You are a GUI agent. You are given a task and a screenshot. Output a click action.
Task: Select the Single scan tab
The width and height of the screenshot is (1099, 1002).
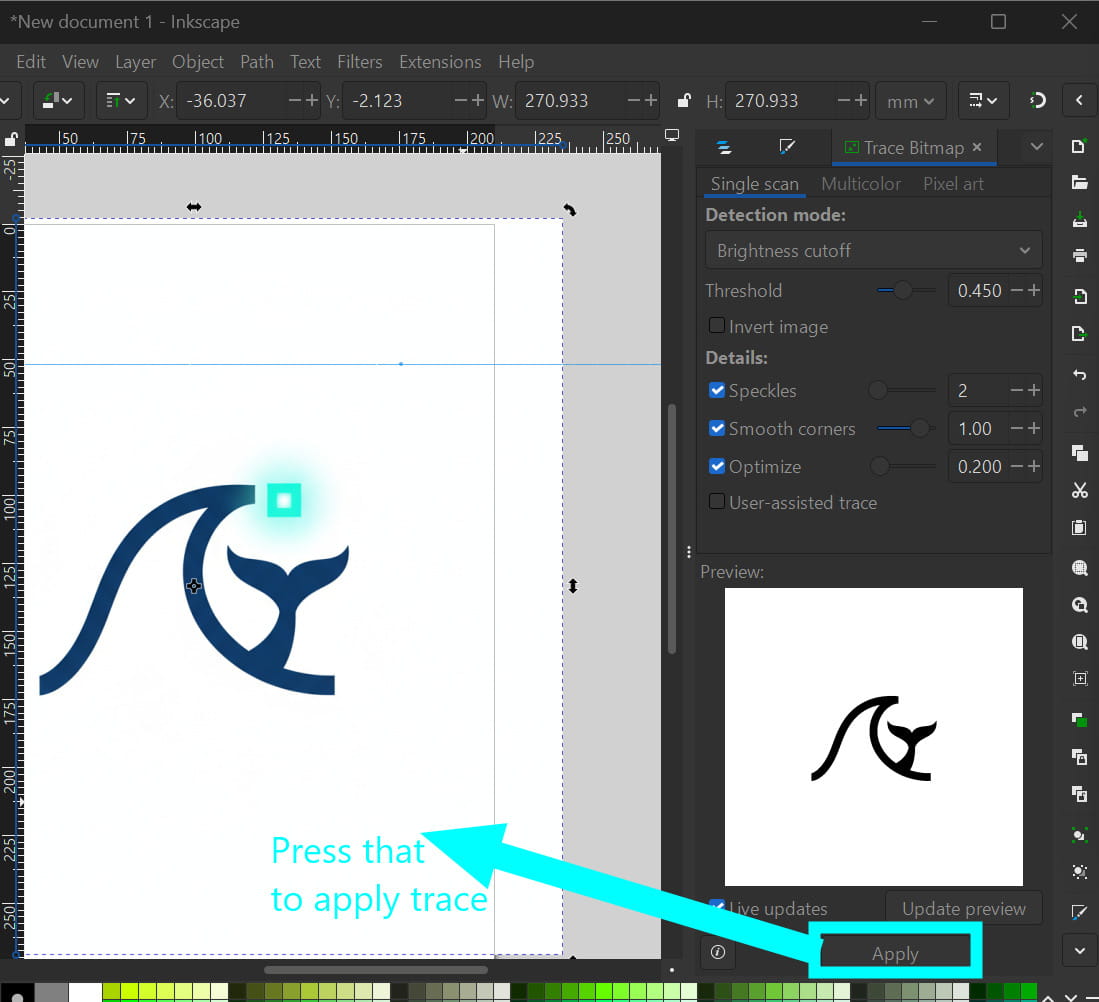754,184
